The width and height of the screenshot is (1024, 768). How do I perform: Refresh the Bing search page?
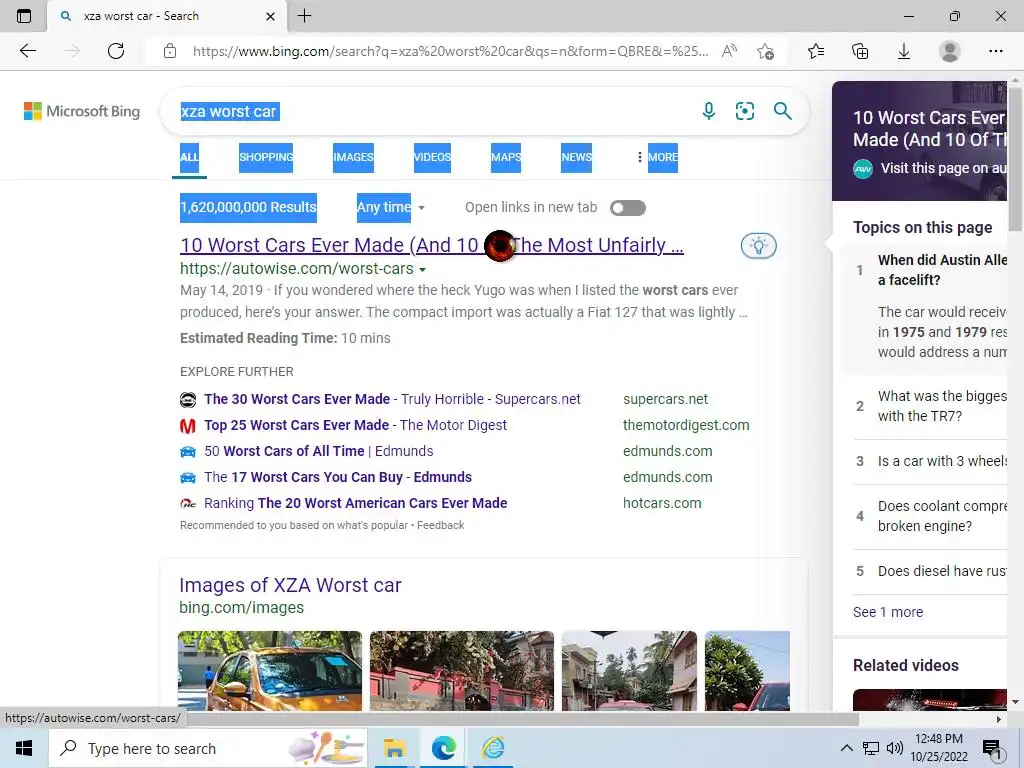point(116,51)
